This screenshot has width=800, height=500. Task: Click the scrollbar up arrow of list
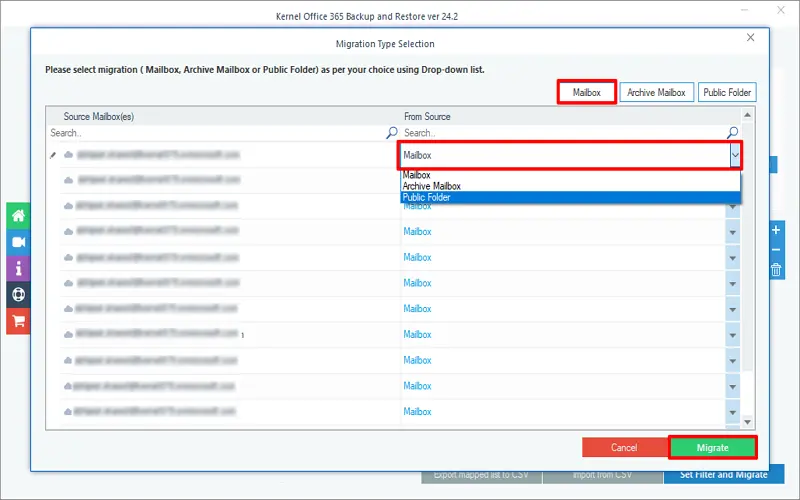747,115
